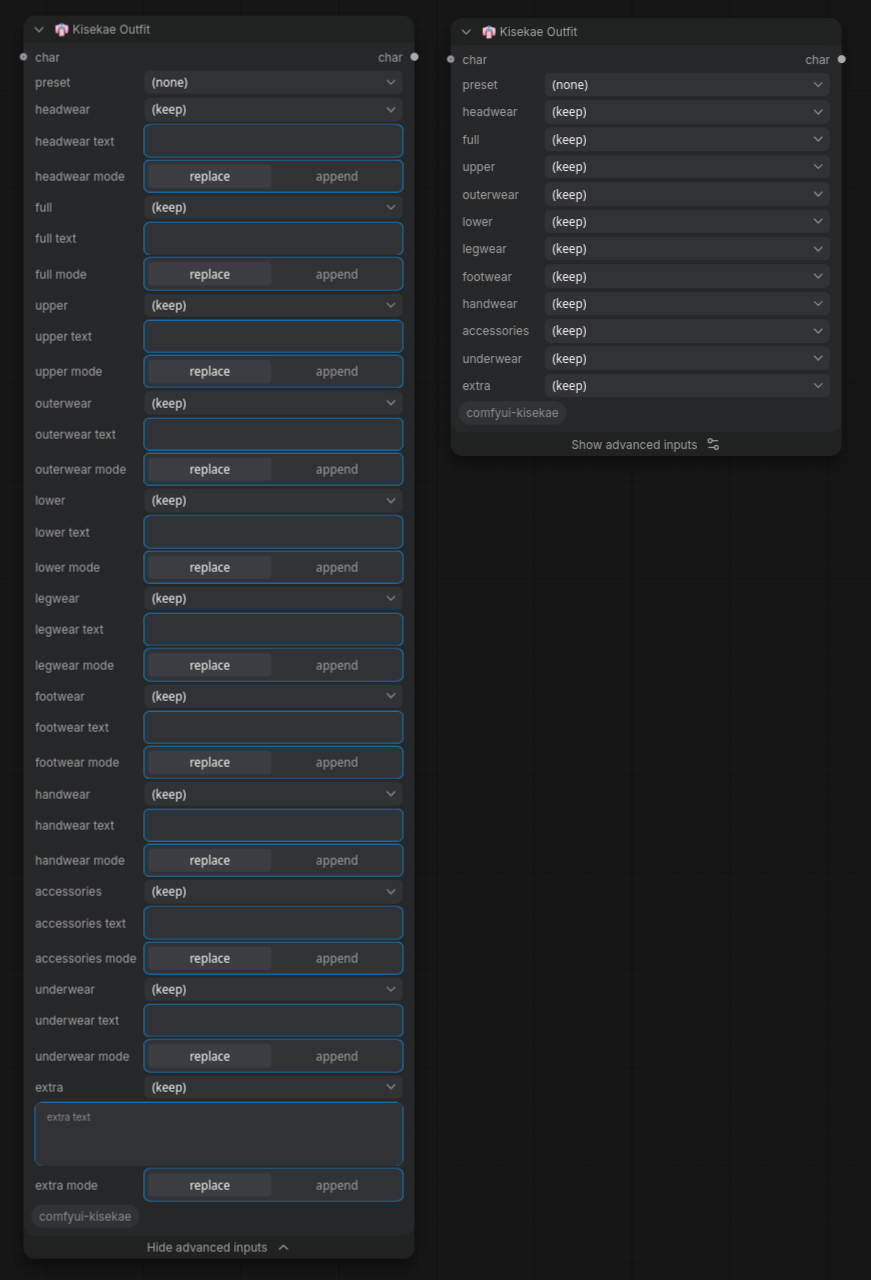Click the accessories text input field
This screenshot has width=871, height=1280.
[x=273, y=923]
